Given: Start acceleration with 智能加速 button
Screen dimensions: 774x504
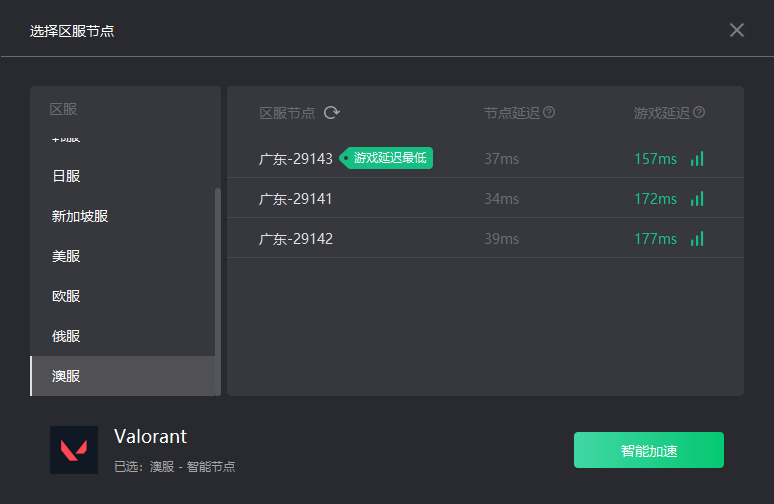Looking at the screenshot, I should [x=649, y=450].
